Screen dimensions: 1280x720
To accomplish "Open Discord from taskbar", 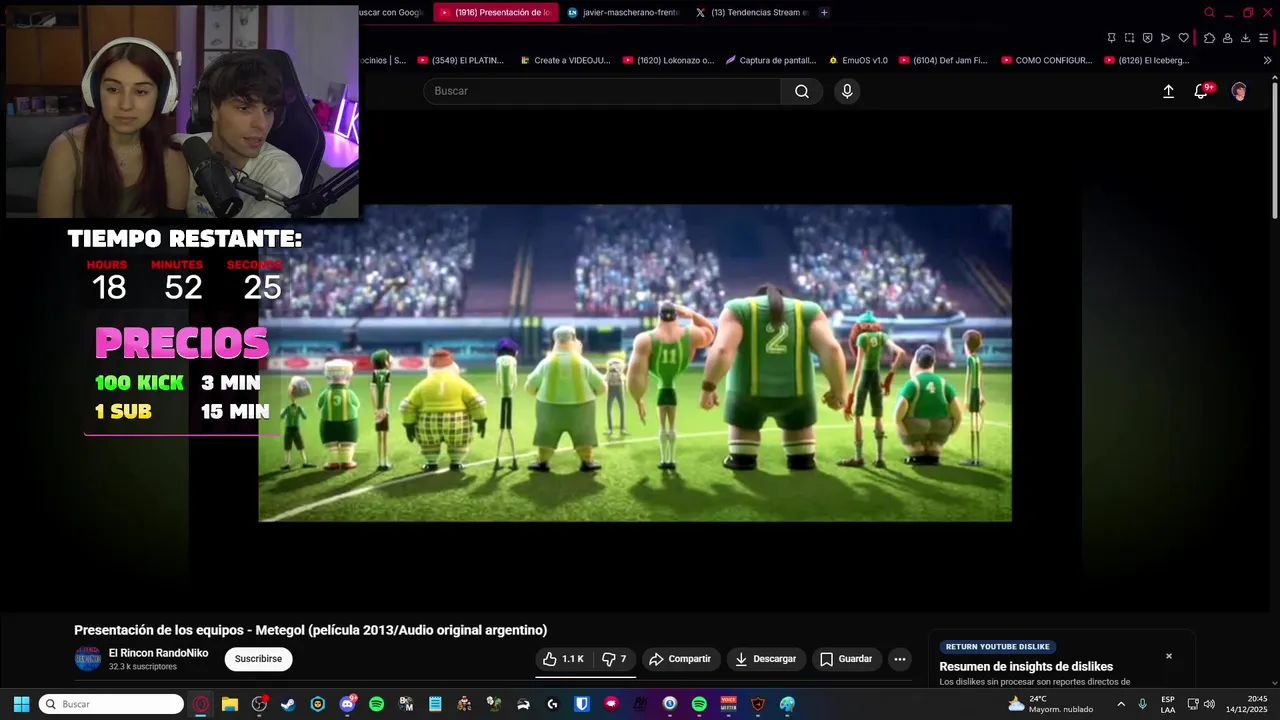I will click(347, 704).
